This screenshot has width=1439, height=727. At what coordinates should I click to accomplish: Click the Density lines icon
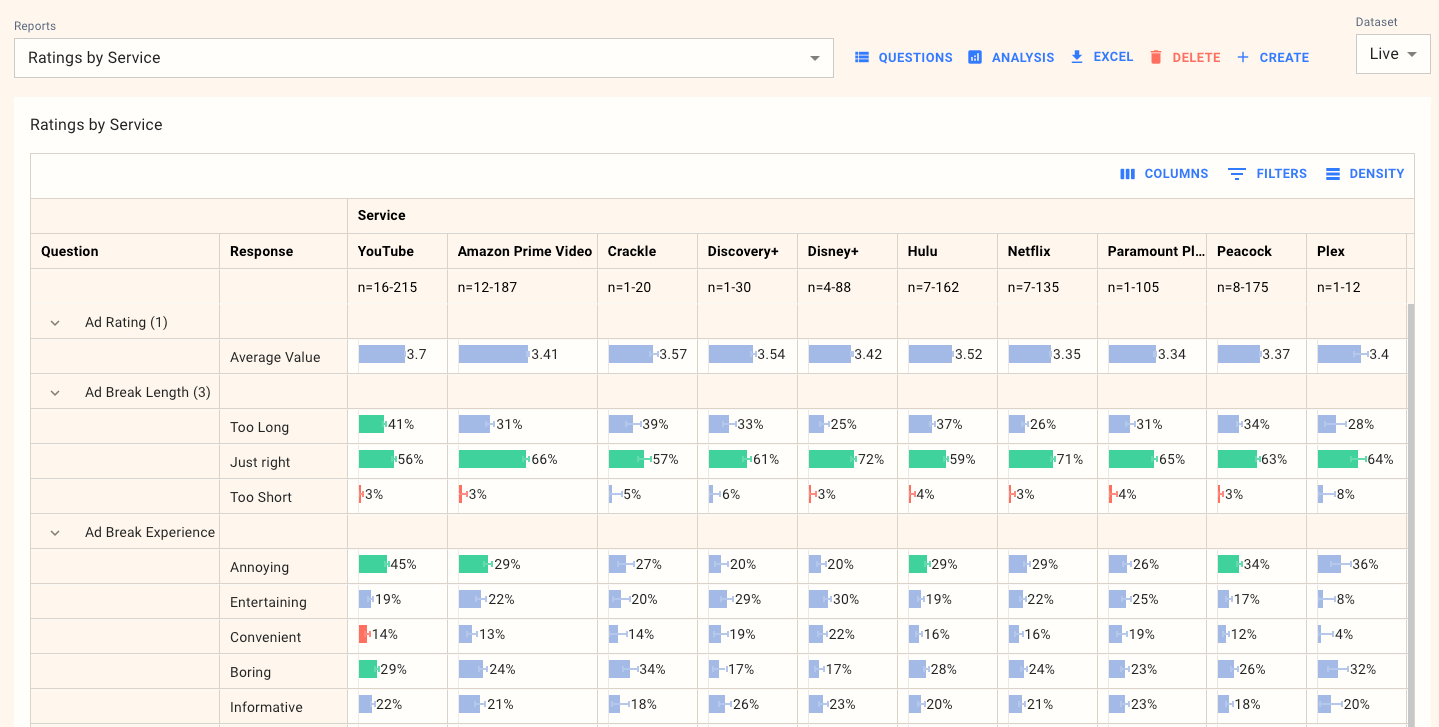pyautogui.click(x=1333, y=173)
